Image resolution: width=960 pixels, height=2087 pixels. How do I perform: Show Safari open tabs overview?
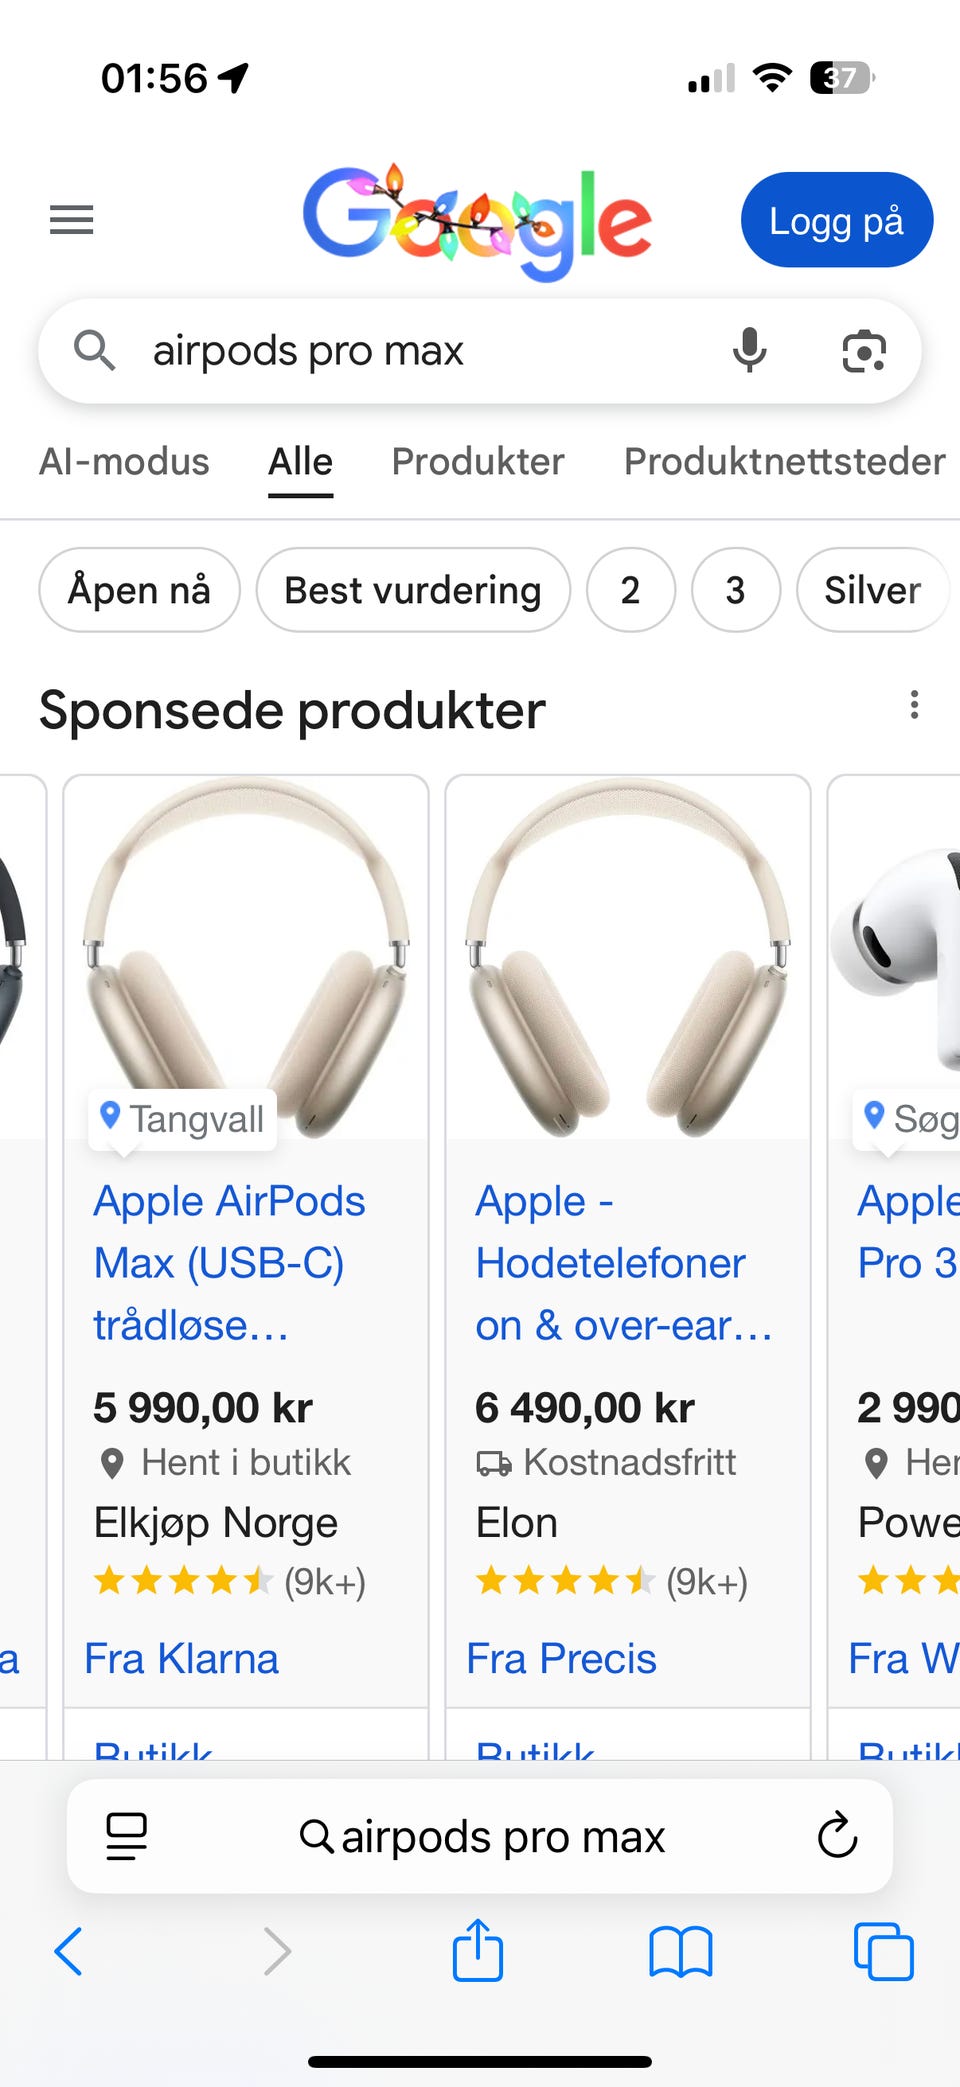tap(884, 1951)
